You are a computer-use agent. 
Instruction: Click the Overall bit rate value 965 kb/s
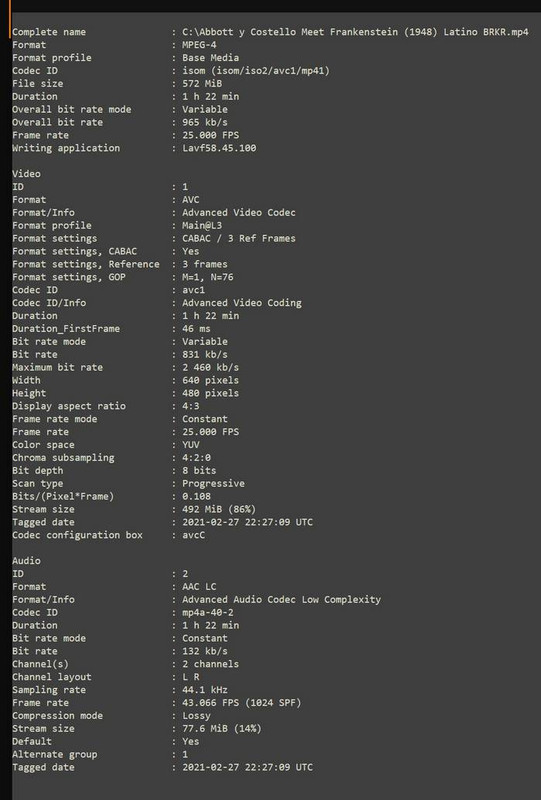click(x=205, y=122)
